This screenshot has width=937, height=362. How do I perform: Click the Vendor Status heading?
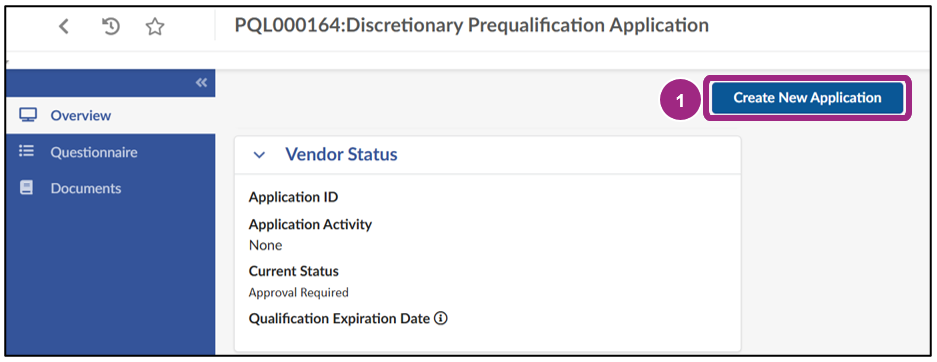[x=341, y=155]
